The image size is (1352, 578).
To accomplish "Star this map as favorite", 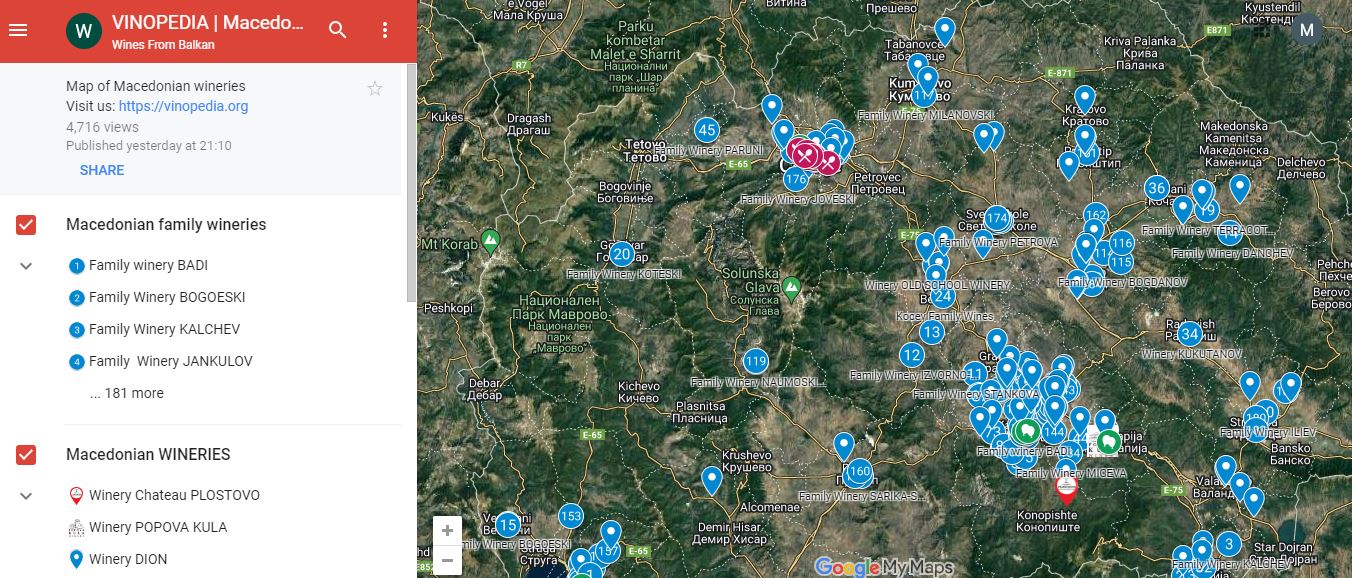I will pyautogui.click(x=375, y=89).
